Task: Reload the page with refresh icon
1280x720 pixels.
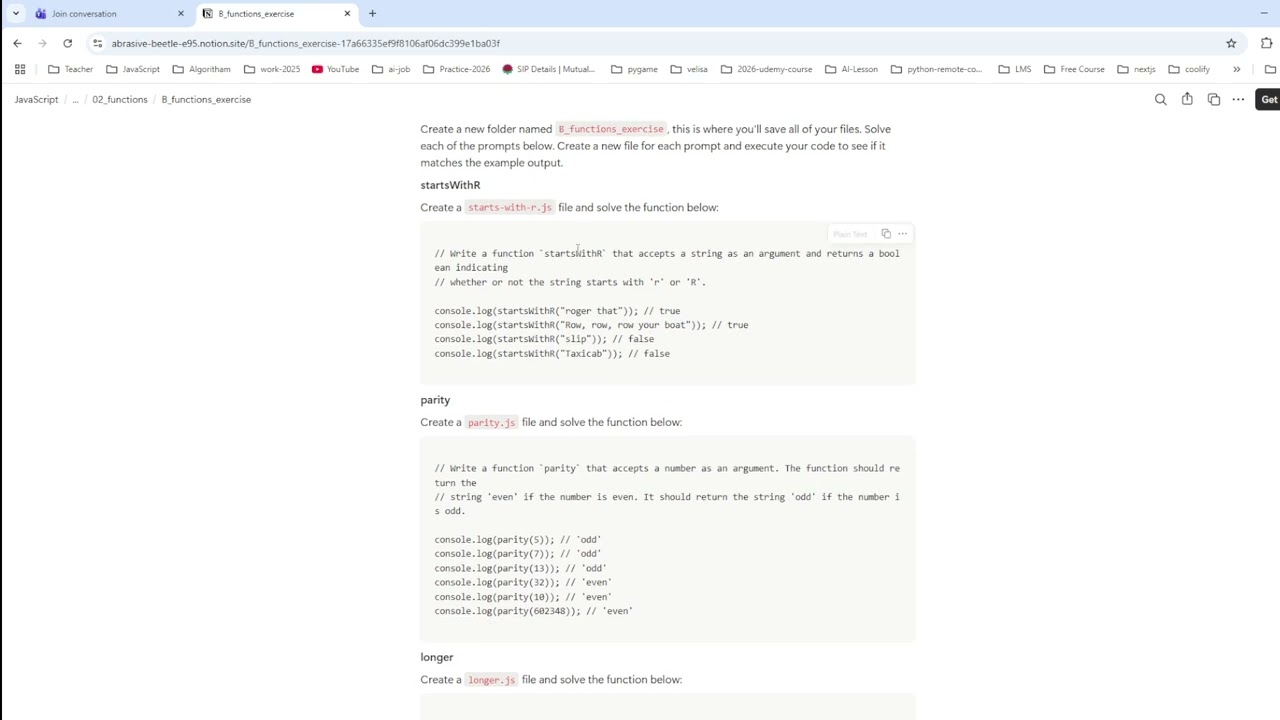Action: 67,43
